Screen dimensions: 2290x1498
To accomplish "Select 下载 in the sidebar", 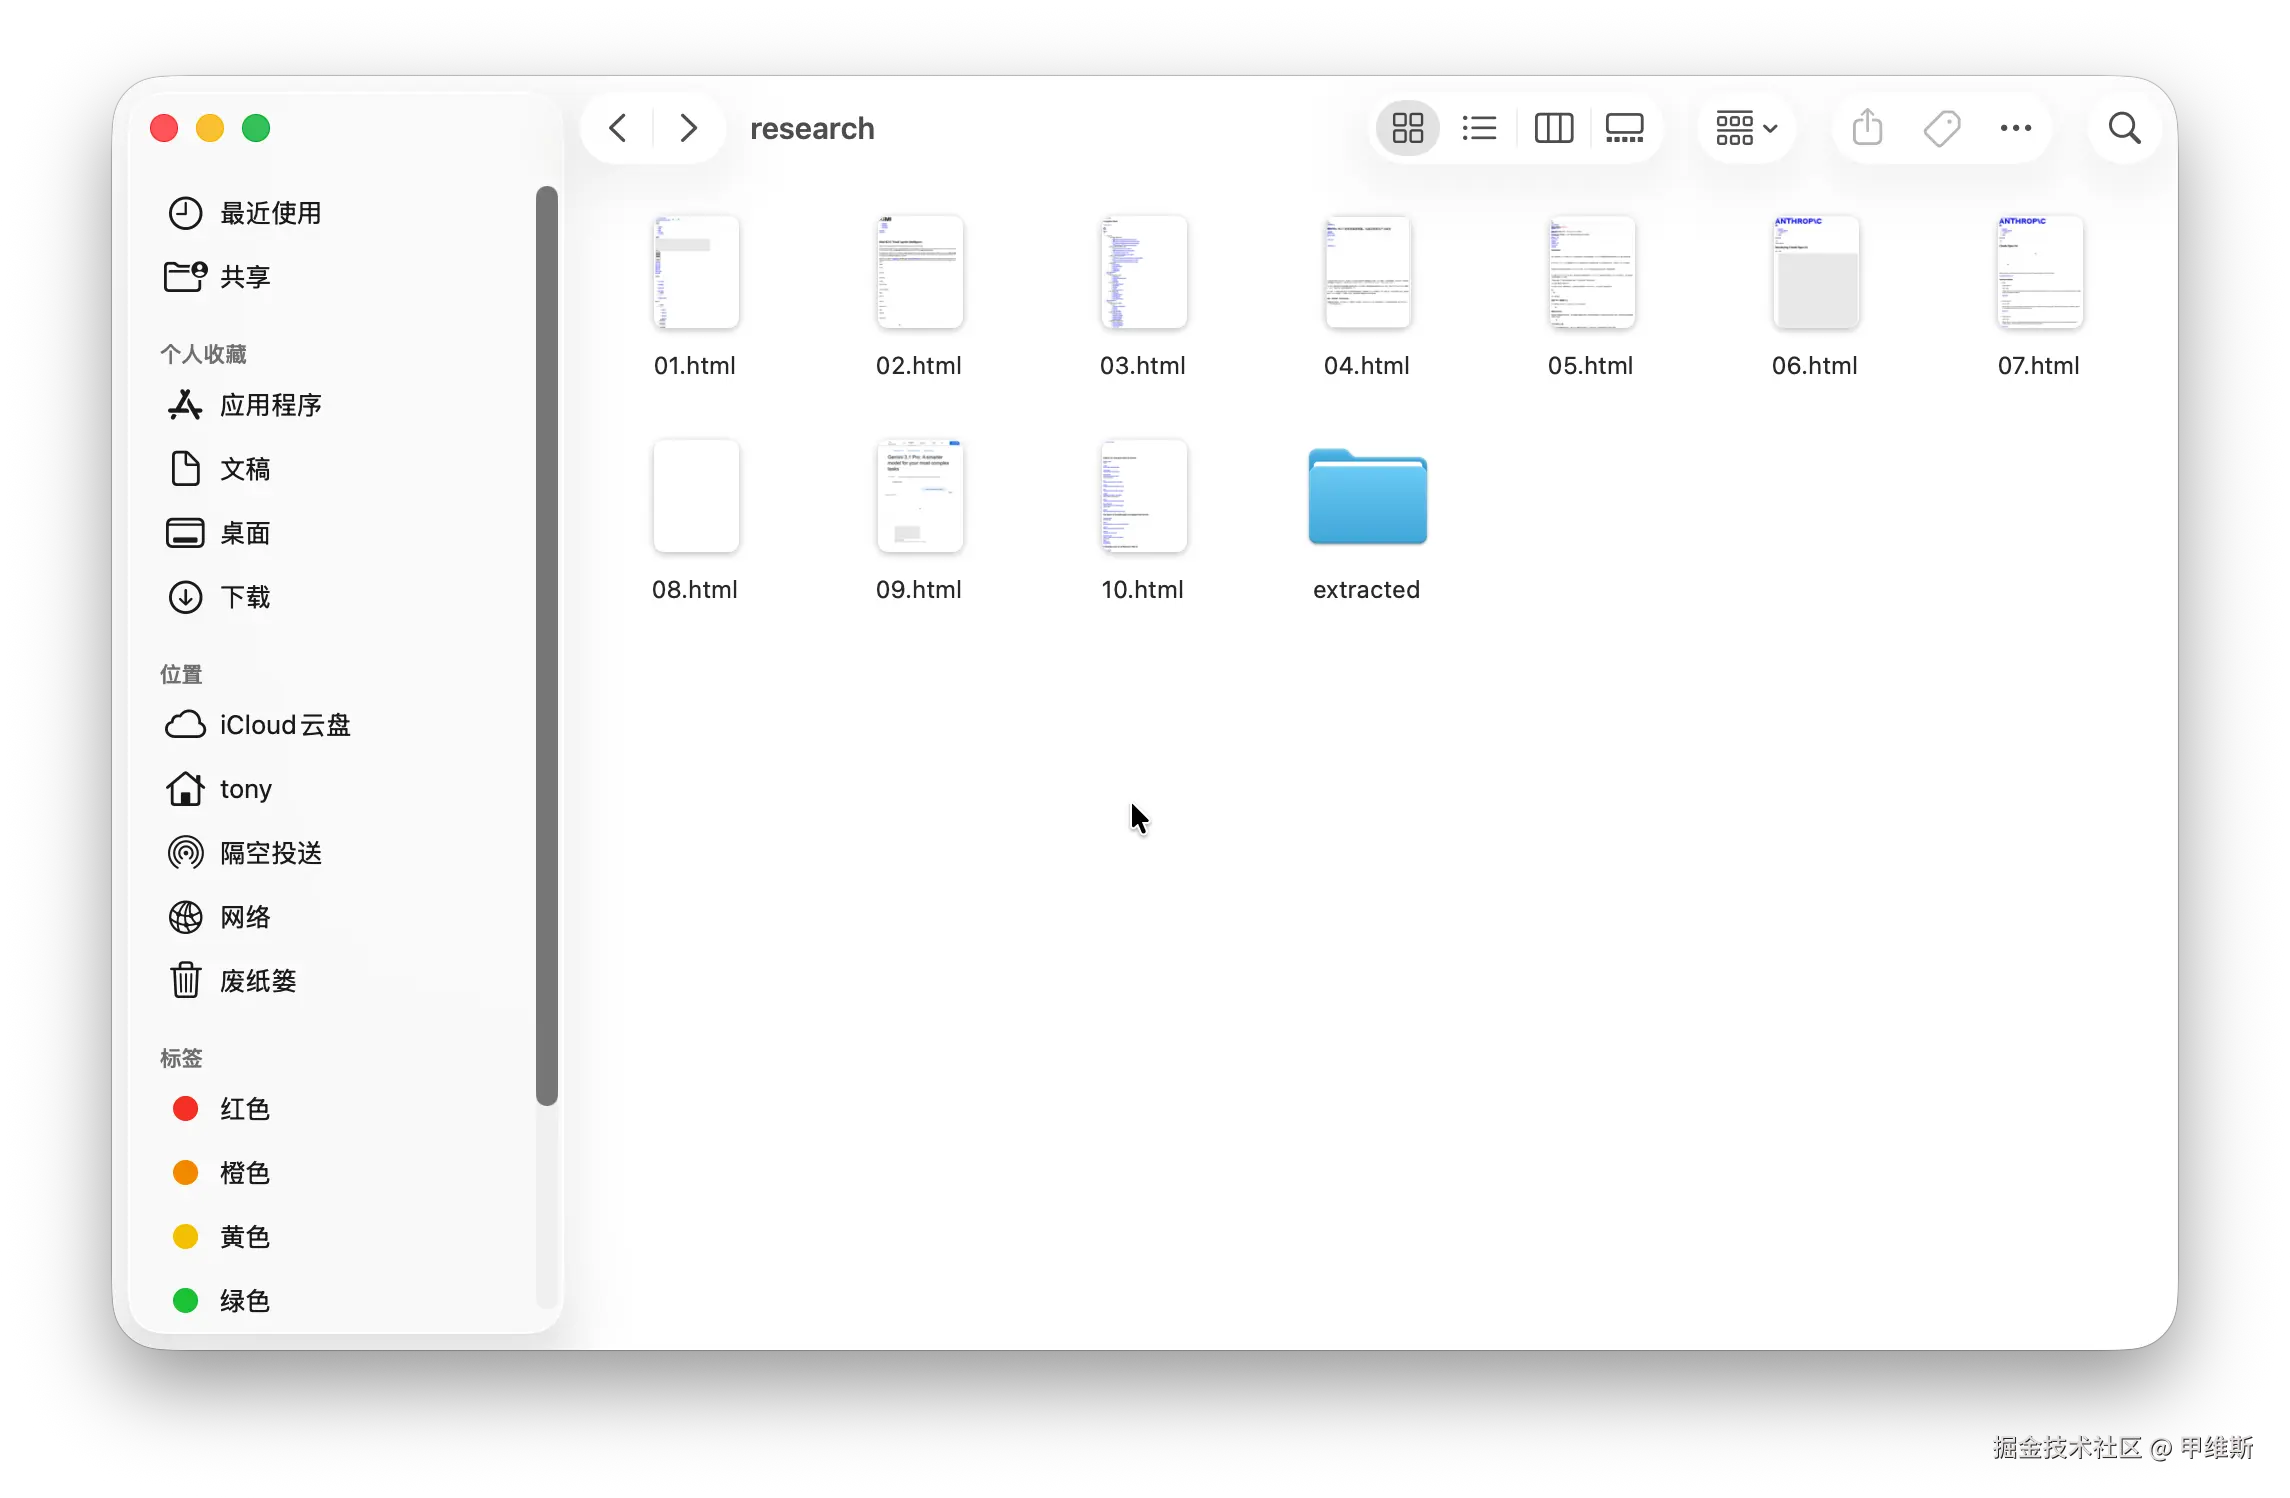I will pyautogui.click(x=245, y=597).
